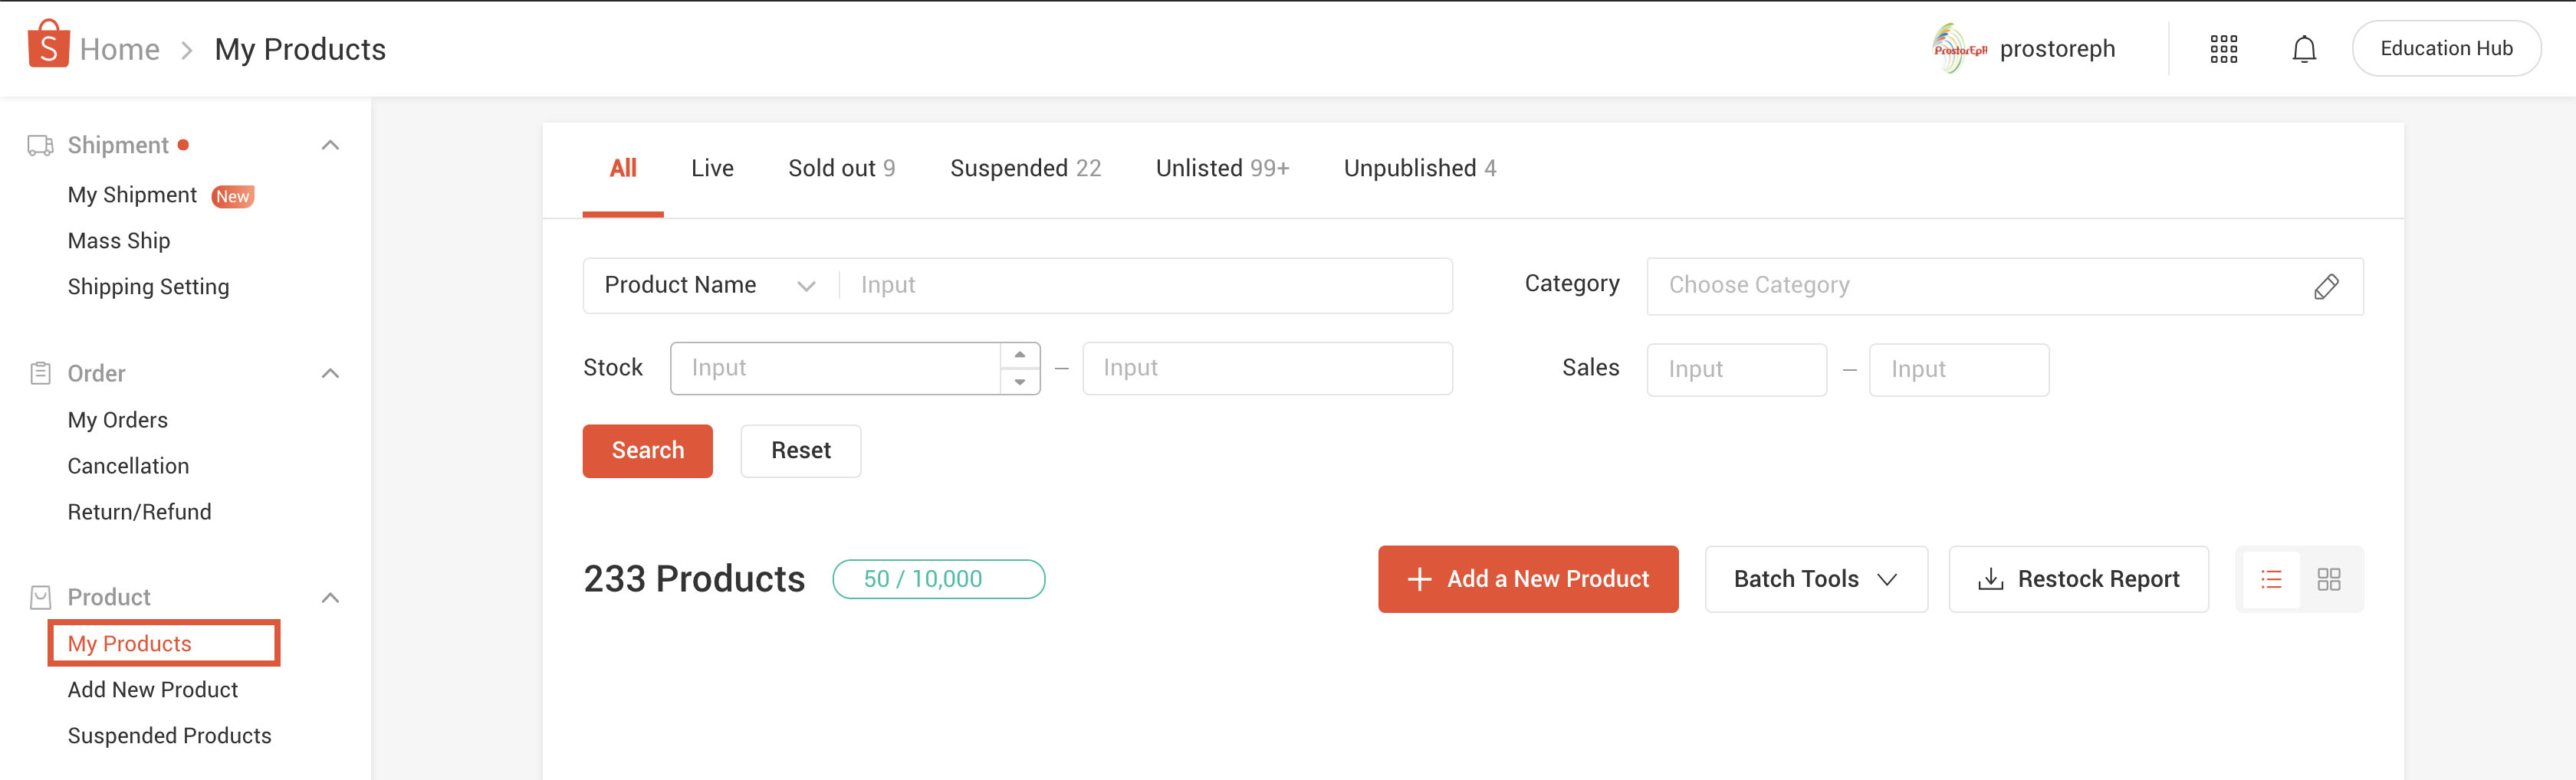Download the Restock Report
This screenshot has width=2576, height=780.
[x=2078, y=579]
